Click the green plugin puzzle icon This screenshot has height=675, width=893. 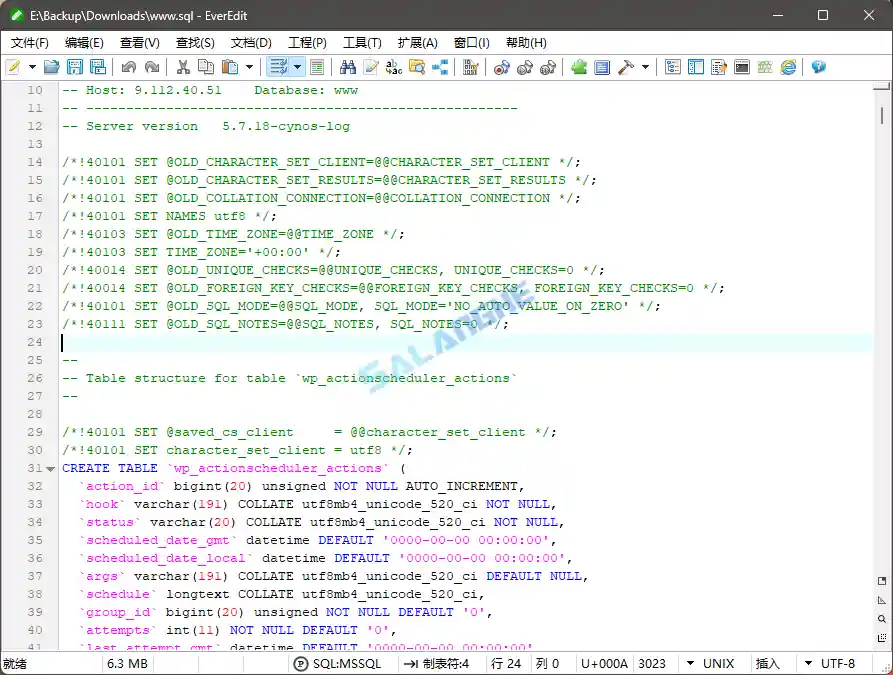point(579,67)
